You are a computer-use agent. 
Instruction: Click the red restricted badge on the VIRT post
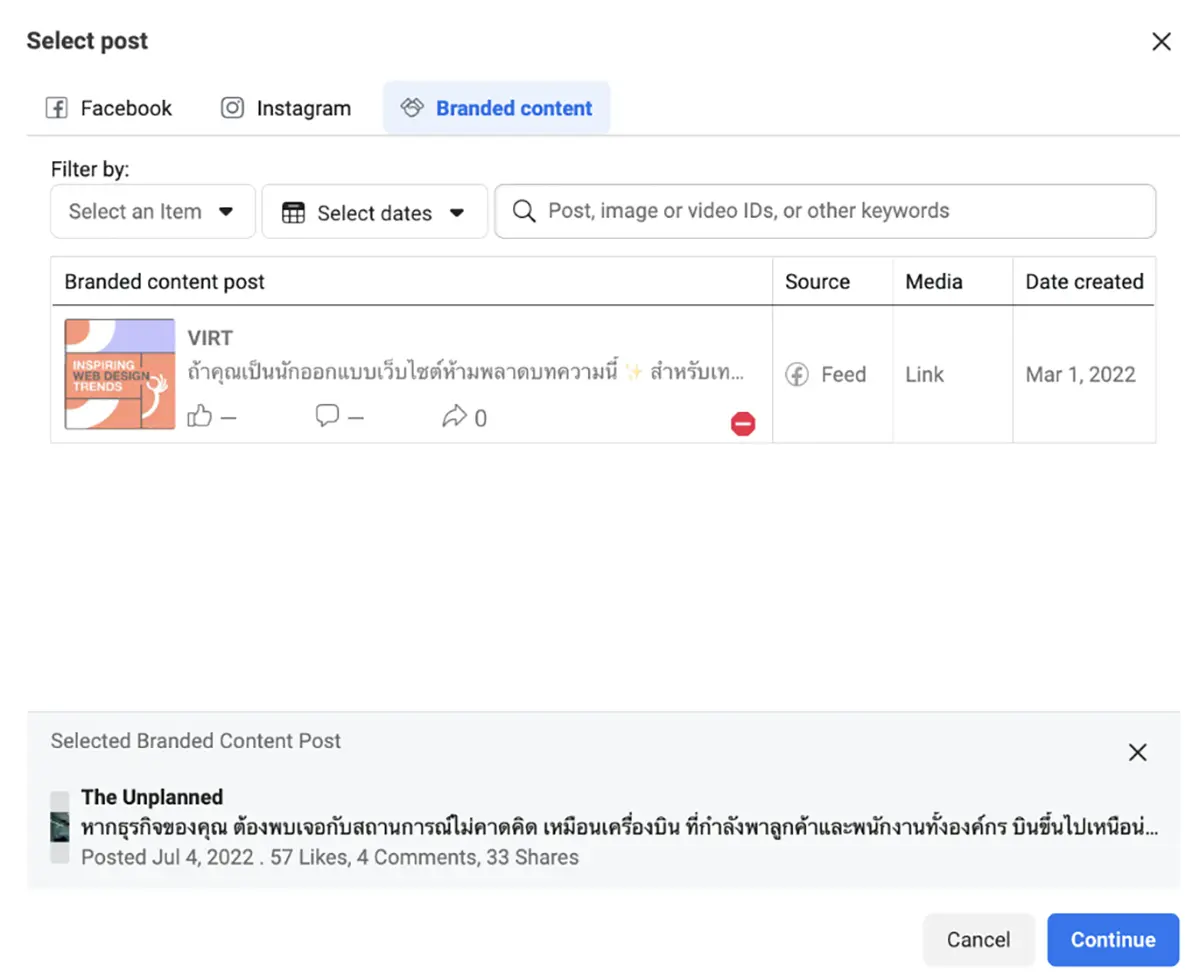743,424
